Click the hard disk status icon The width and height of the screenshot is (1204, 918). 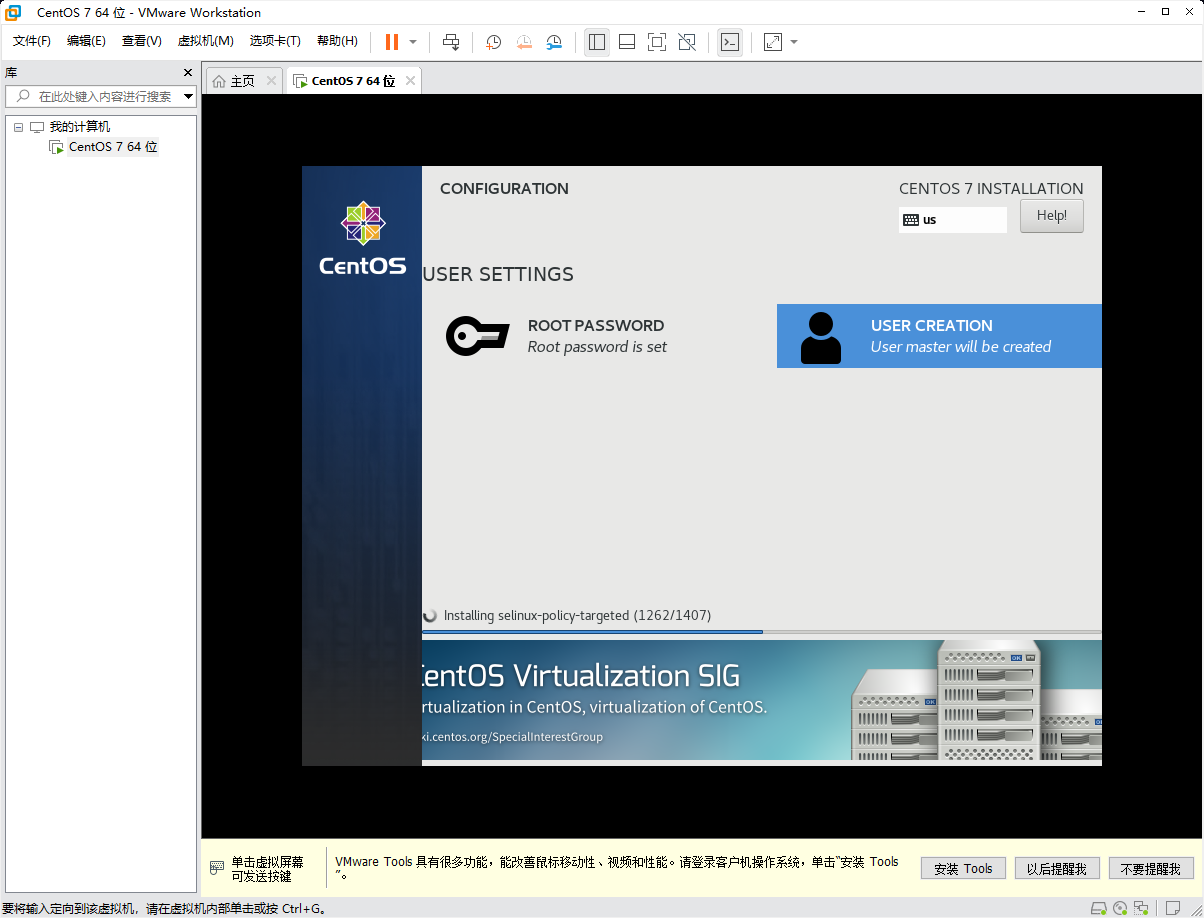(x=1098, y=908)
